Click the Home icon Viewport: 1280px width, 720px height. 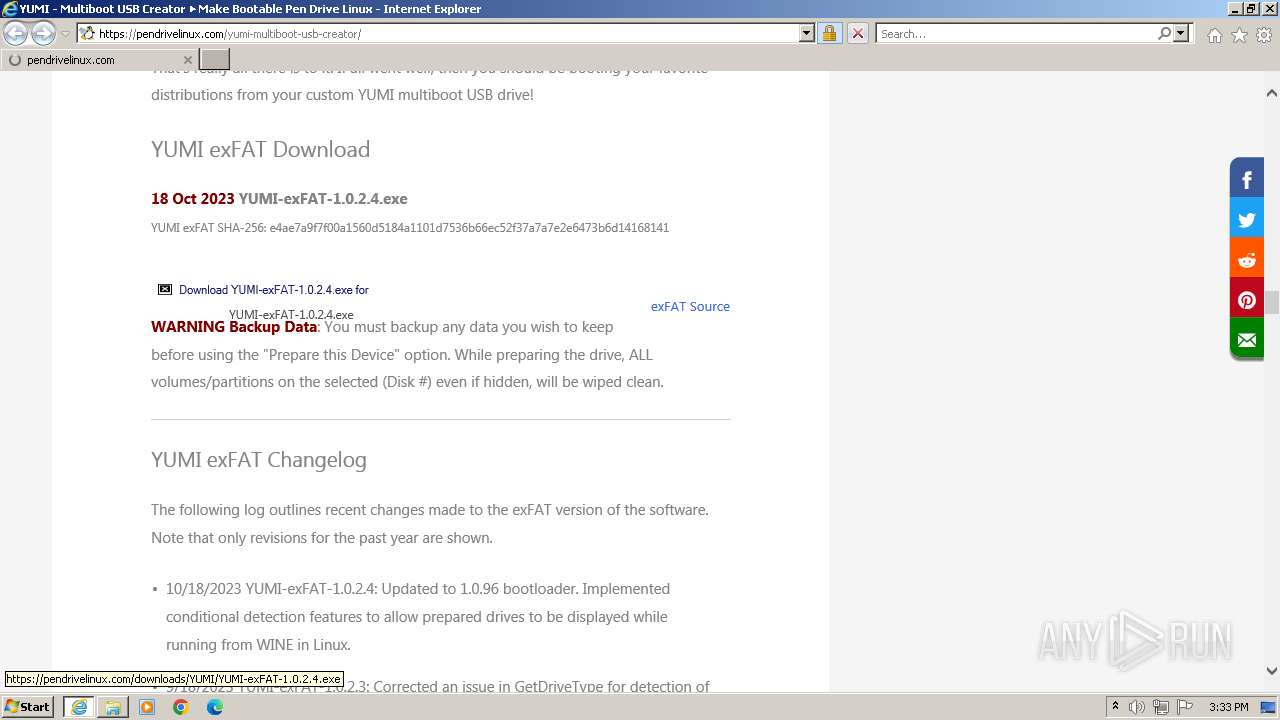(x=1214, y=35)
